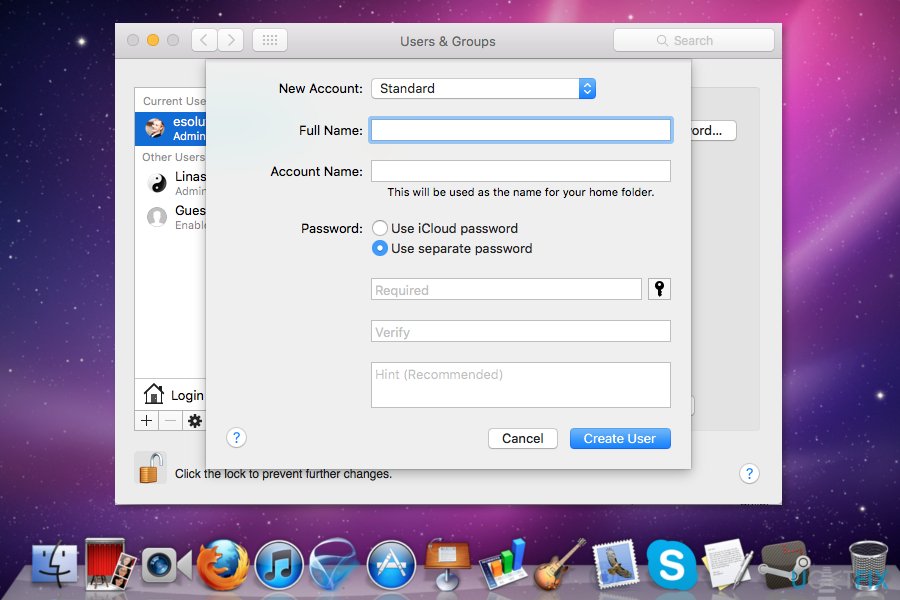Viewport: 900px width, 600px height.
Task: Launch Firefox from the Dock
Action: pyautogui.click(x=221, y=565)
